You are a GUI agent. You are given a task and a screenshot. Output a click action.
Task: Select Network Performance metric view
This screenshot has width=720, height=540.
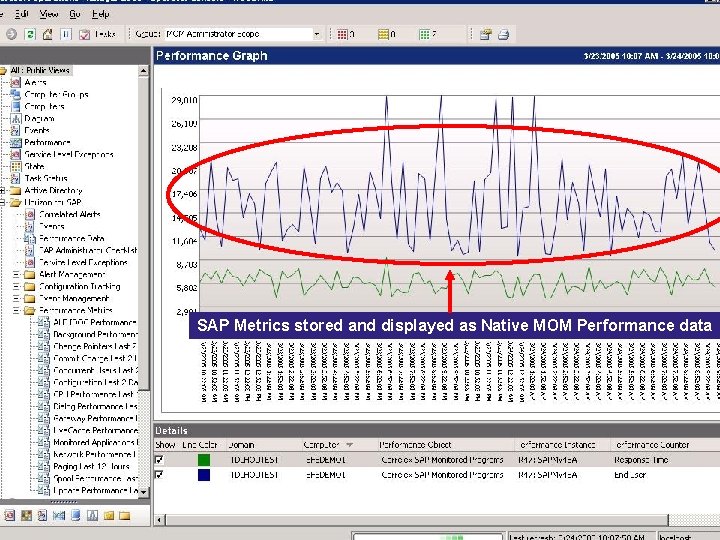click(x=95, y=454)
